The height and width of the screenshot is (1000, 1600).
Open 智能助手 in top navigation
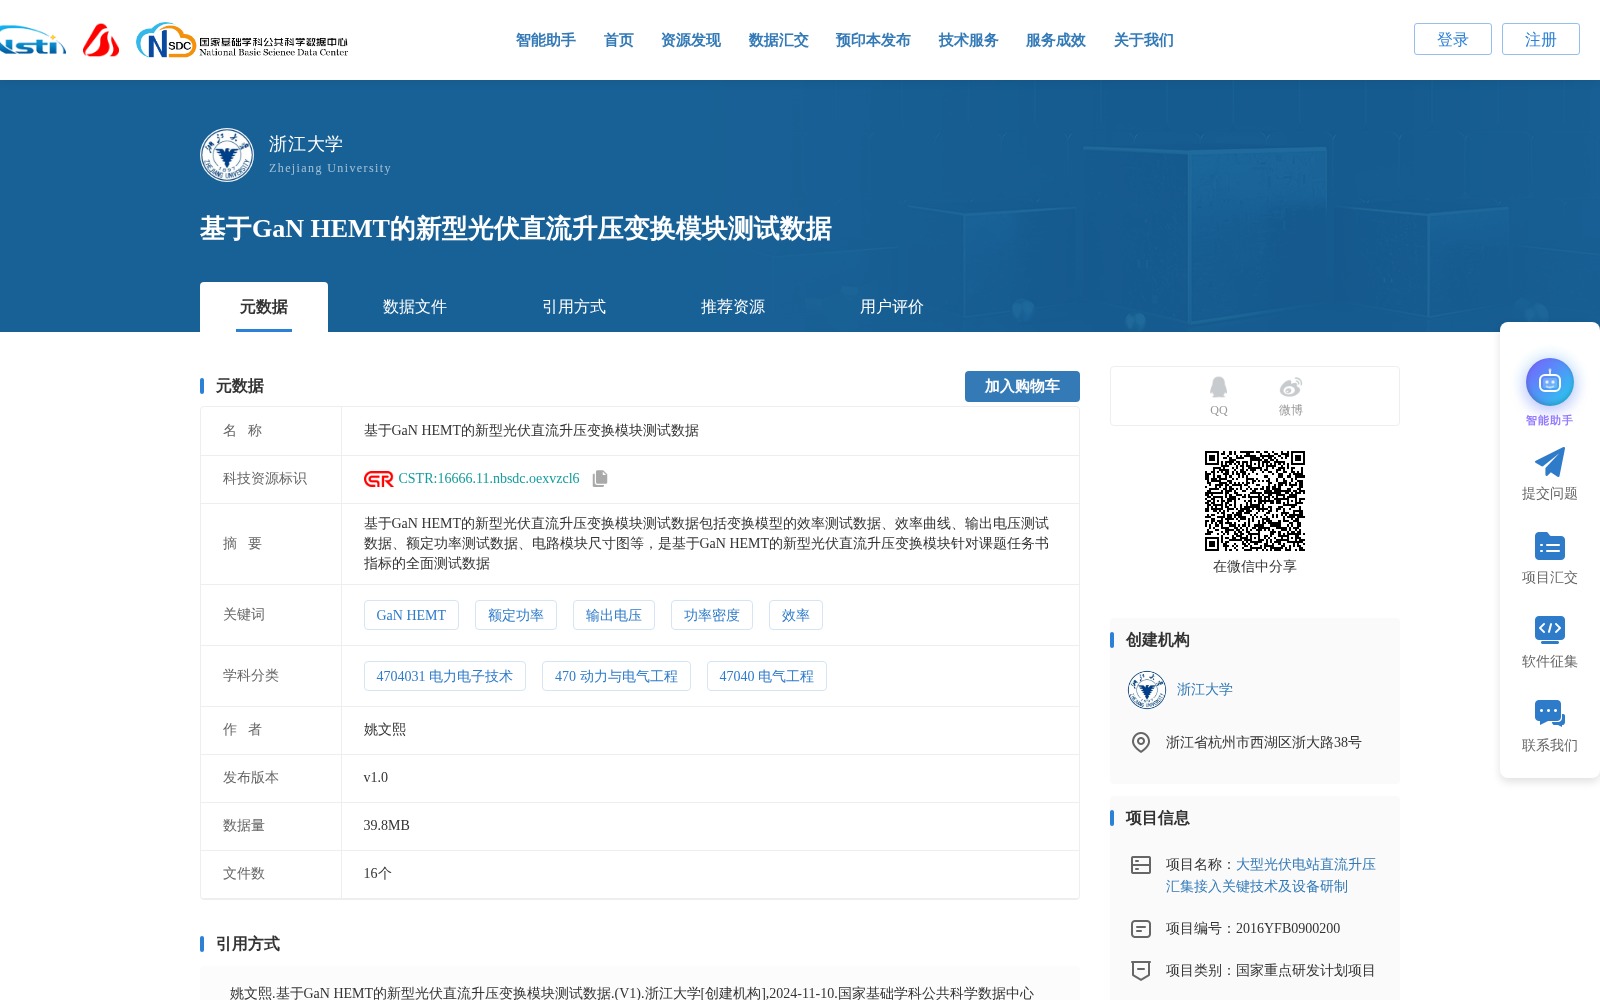click(x=546, y=40)
